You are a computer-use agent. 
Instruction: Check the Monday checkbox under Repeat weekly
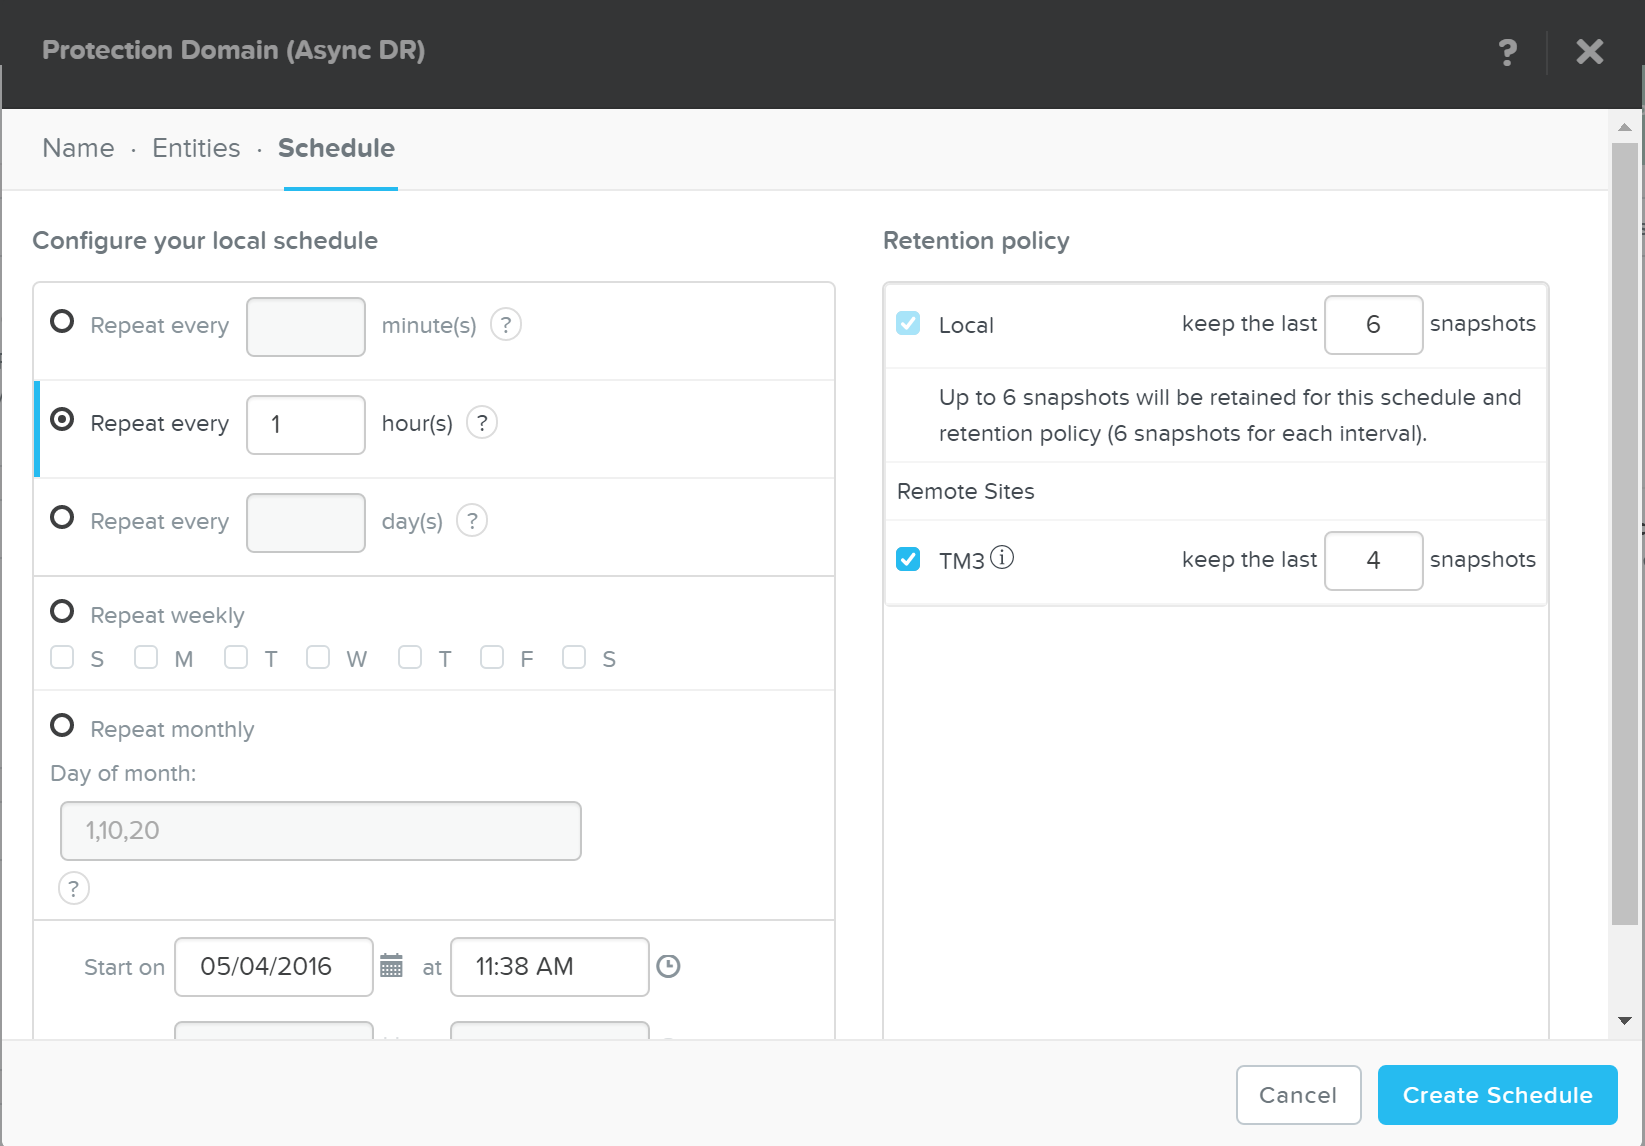(146, 657)
